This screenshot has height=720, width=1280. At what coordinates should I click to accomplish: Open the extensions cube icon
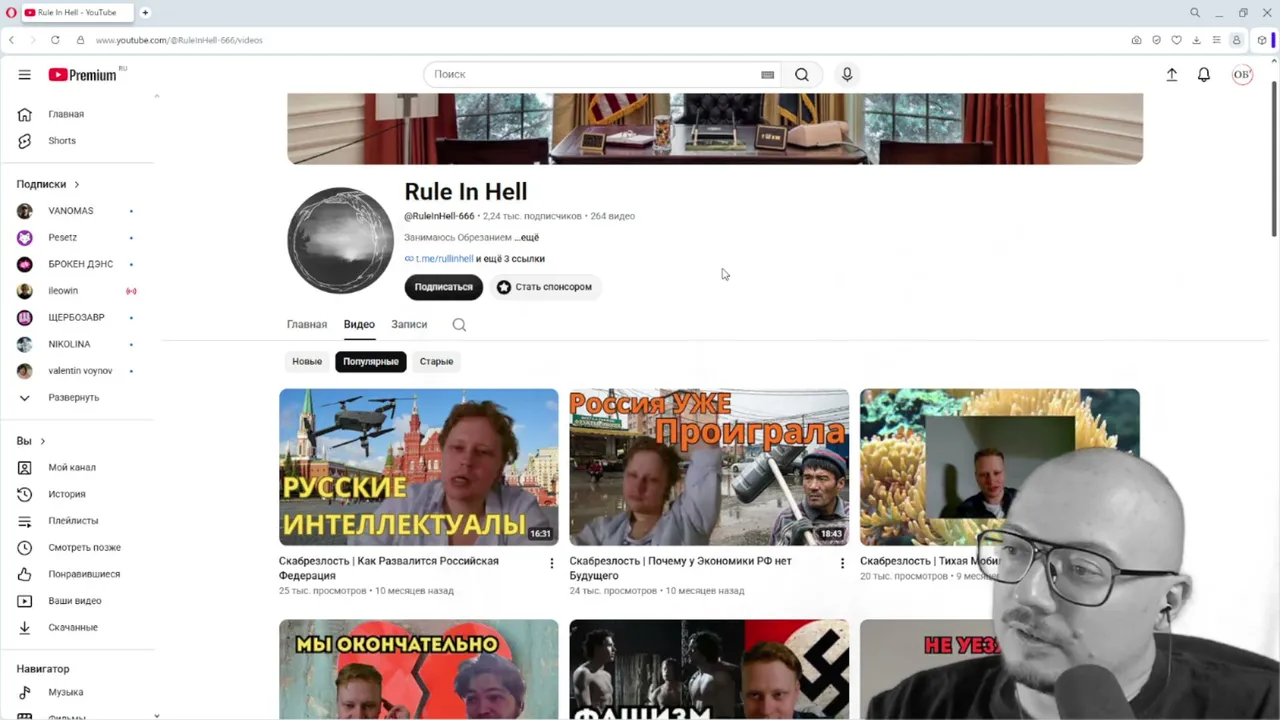1262,40
